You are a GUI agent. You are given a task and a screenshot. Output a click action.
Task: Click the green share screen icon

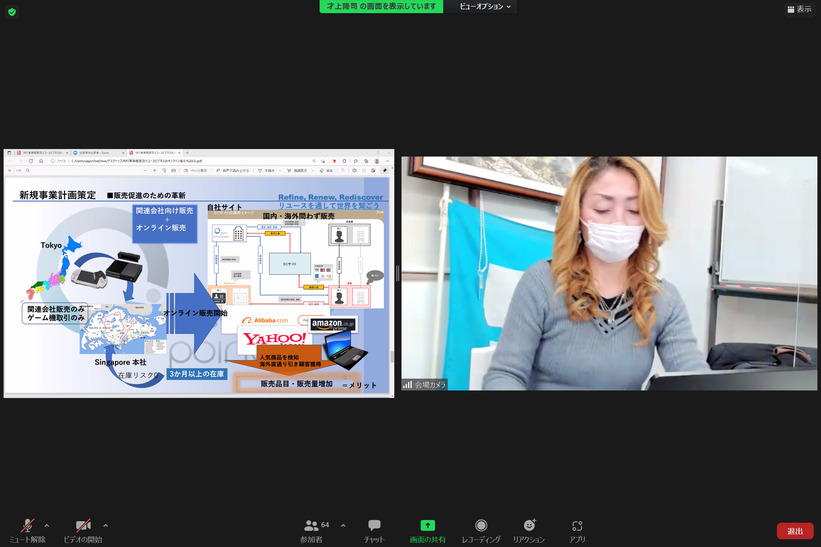pos(427,525)
